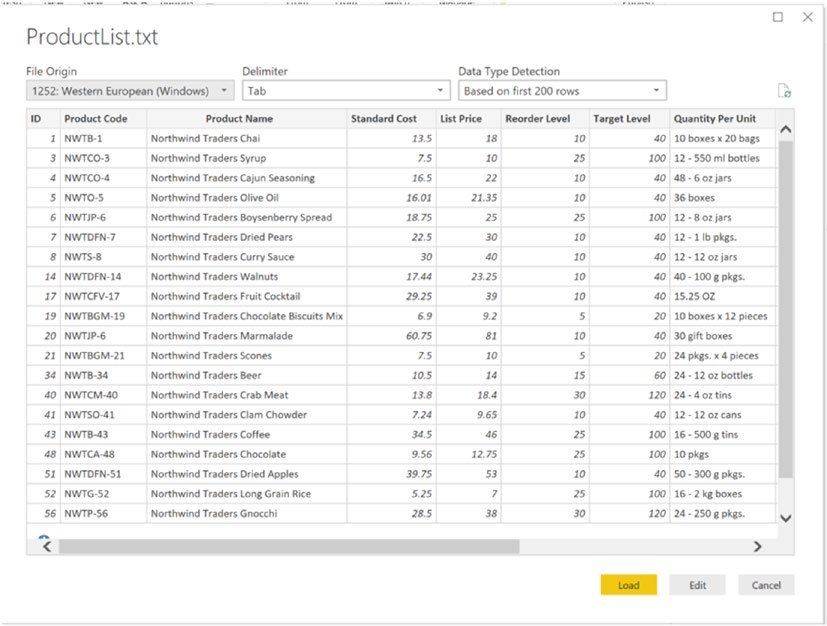This screenshot has height=626, width=827.
Task: Open the Delimiter dropdown set to Tab
Action: pos(346,91)
